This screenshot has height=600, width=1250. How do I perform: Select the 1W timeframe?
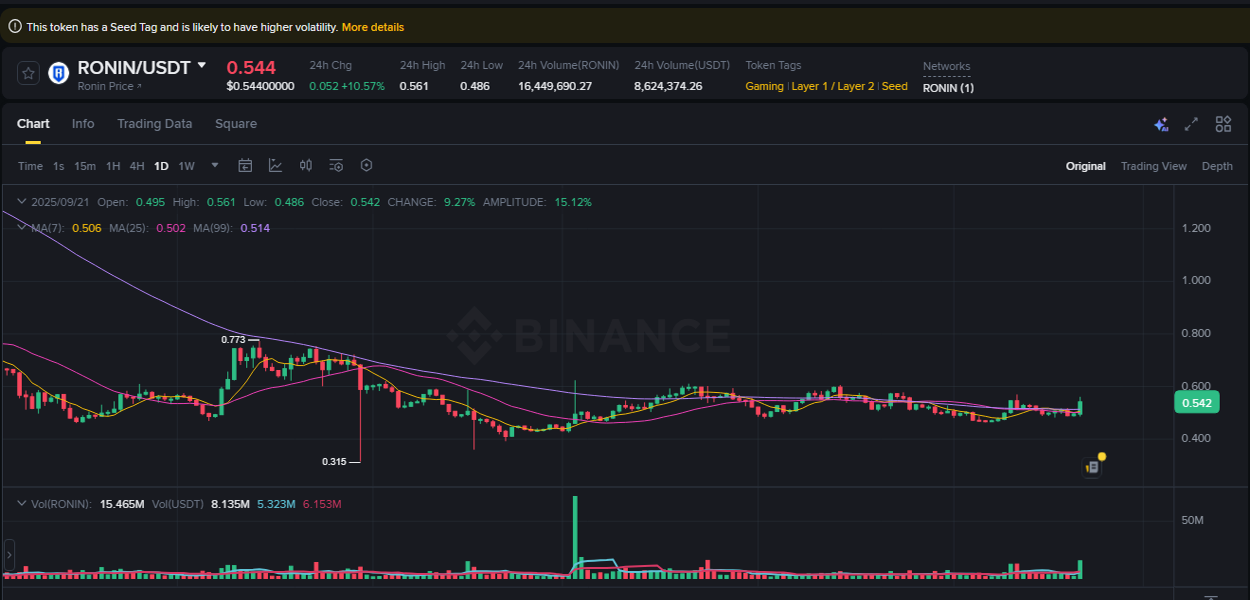tap(186, 165)
